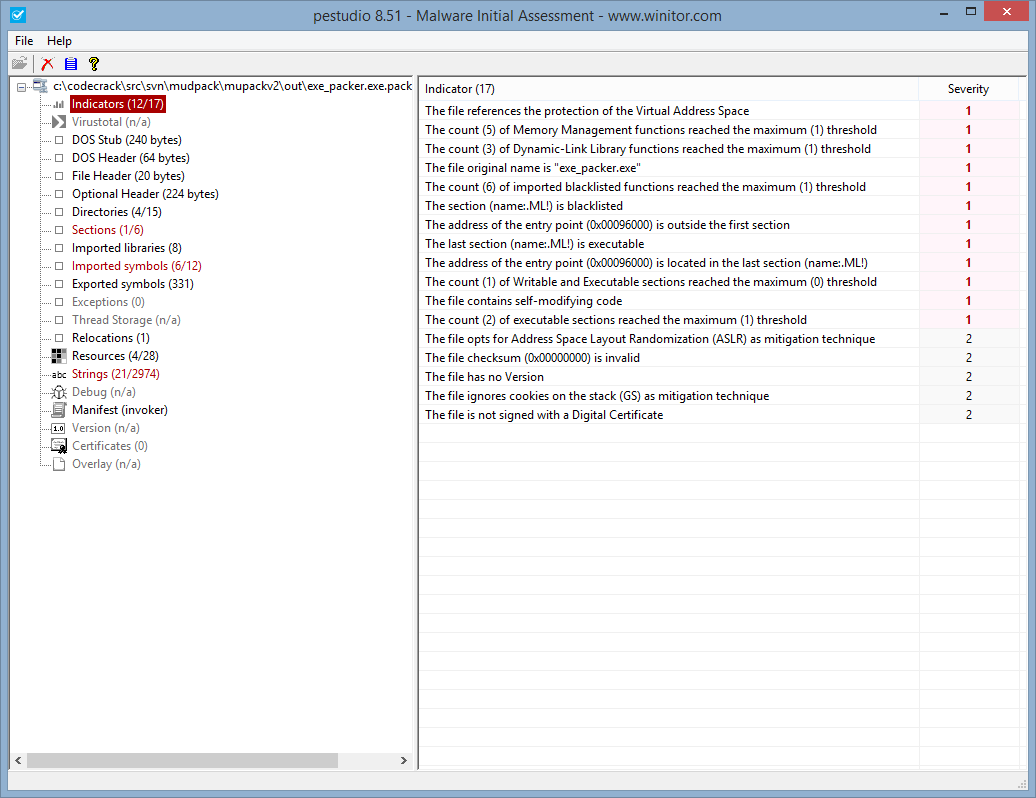
Task: Select row about imported blacklisted functions count (6)
Action: coord(719,187)
